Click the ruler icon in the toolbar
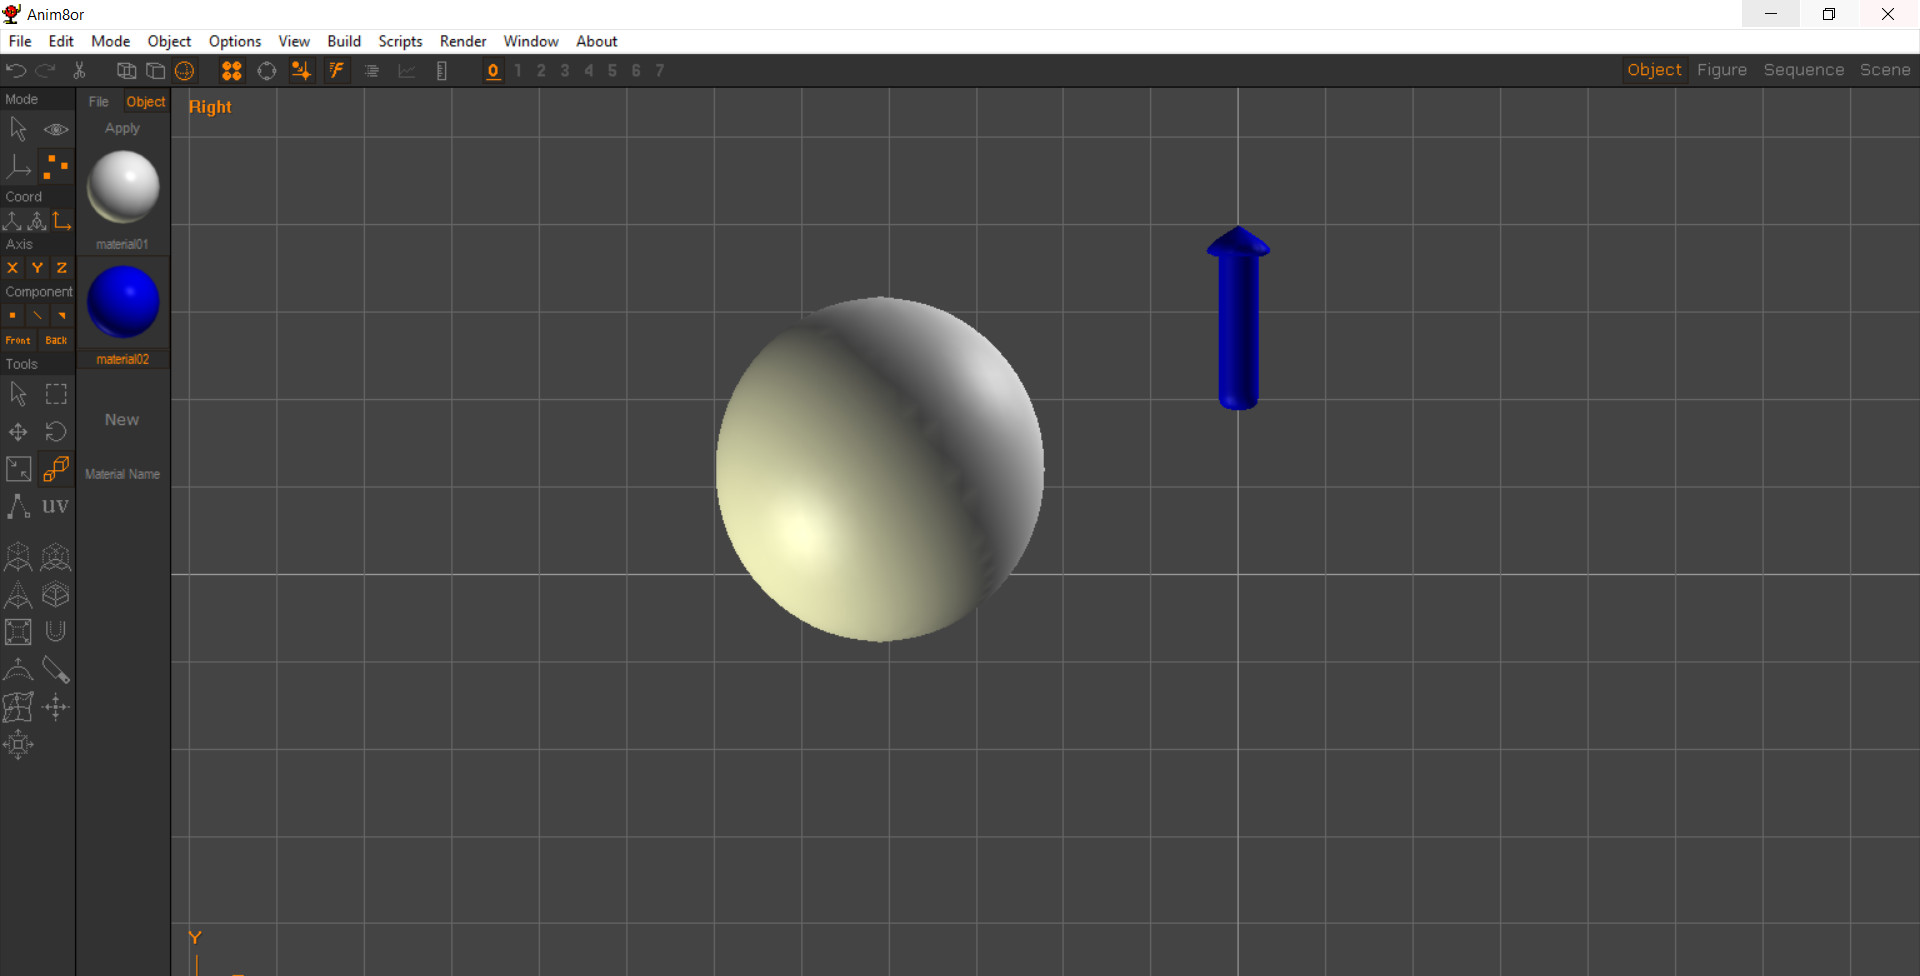 pos(442,70)
